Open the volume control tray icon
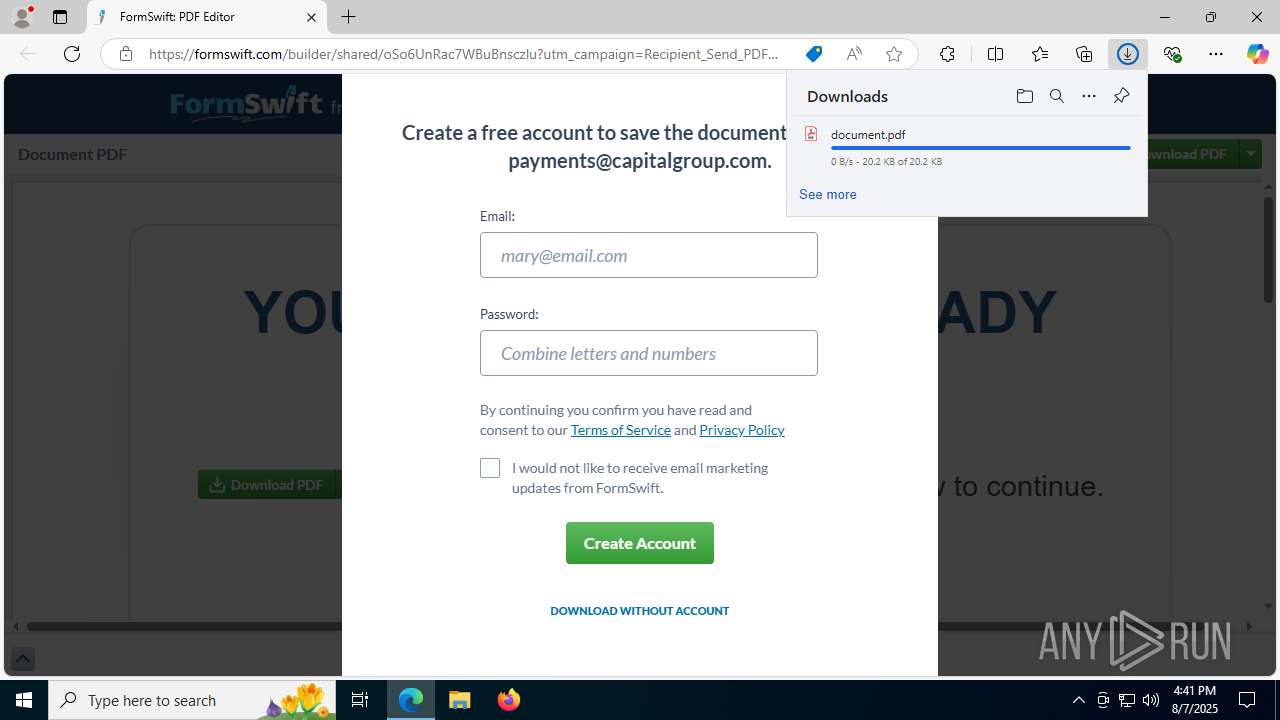The height and width of the screenshot is (720, 1280). (1150, 700)
